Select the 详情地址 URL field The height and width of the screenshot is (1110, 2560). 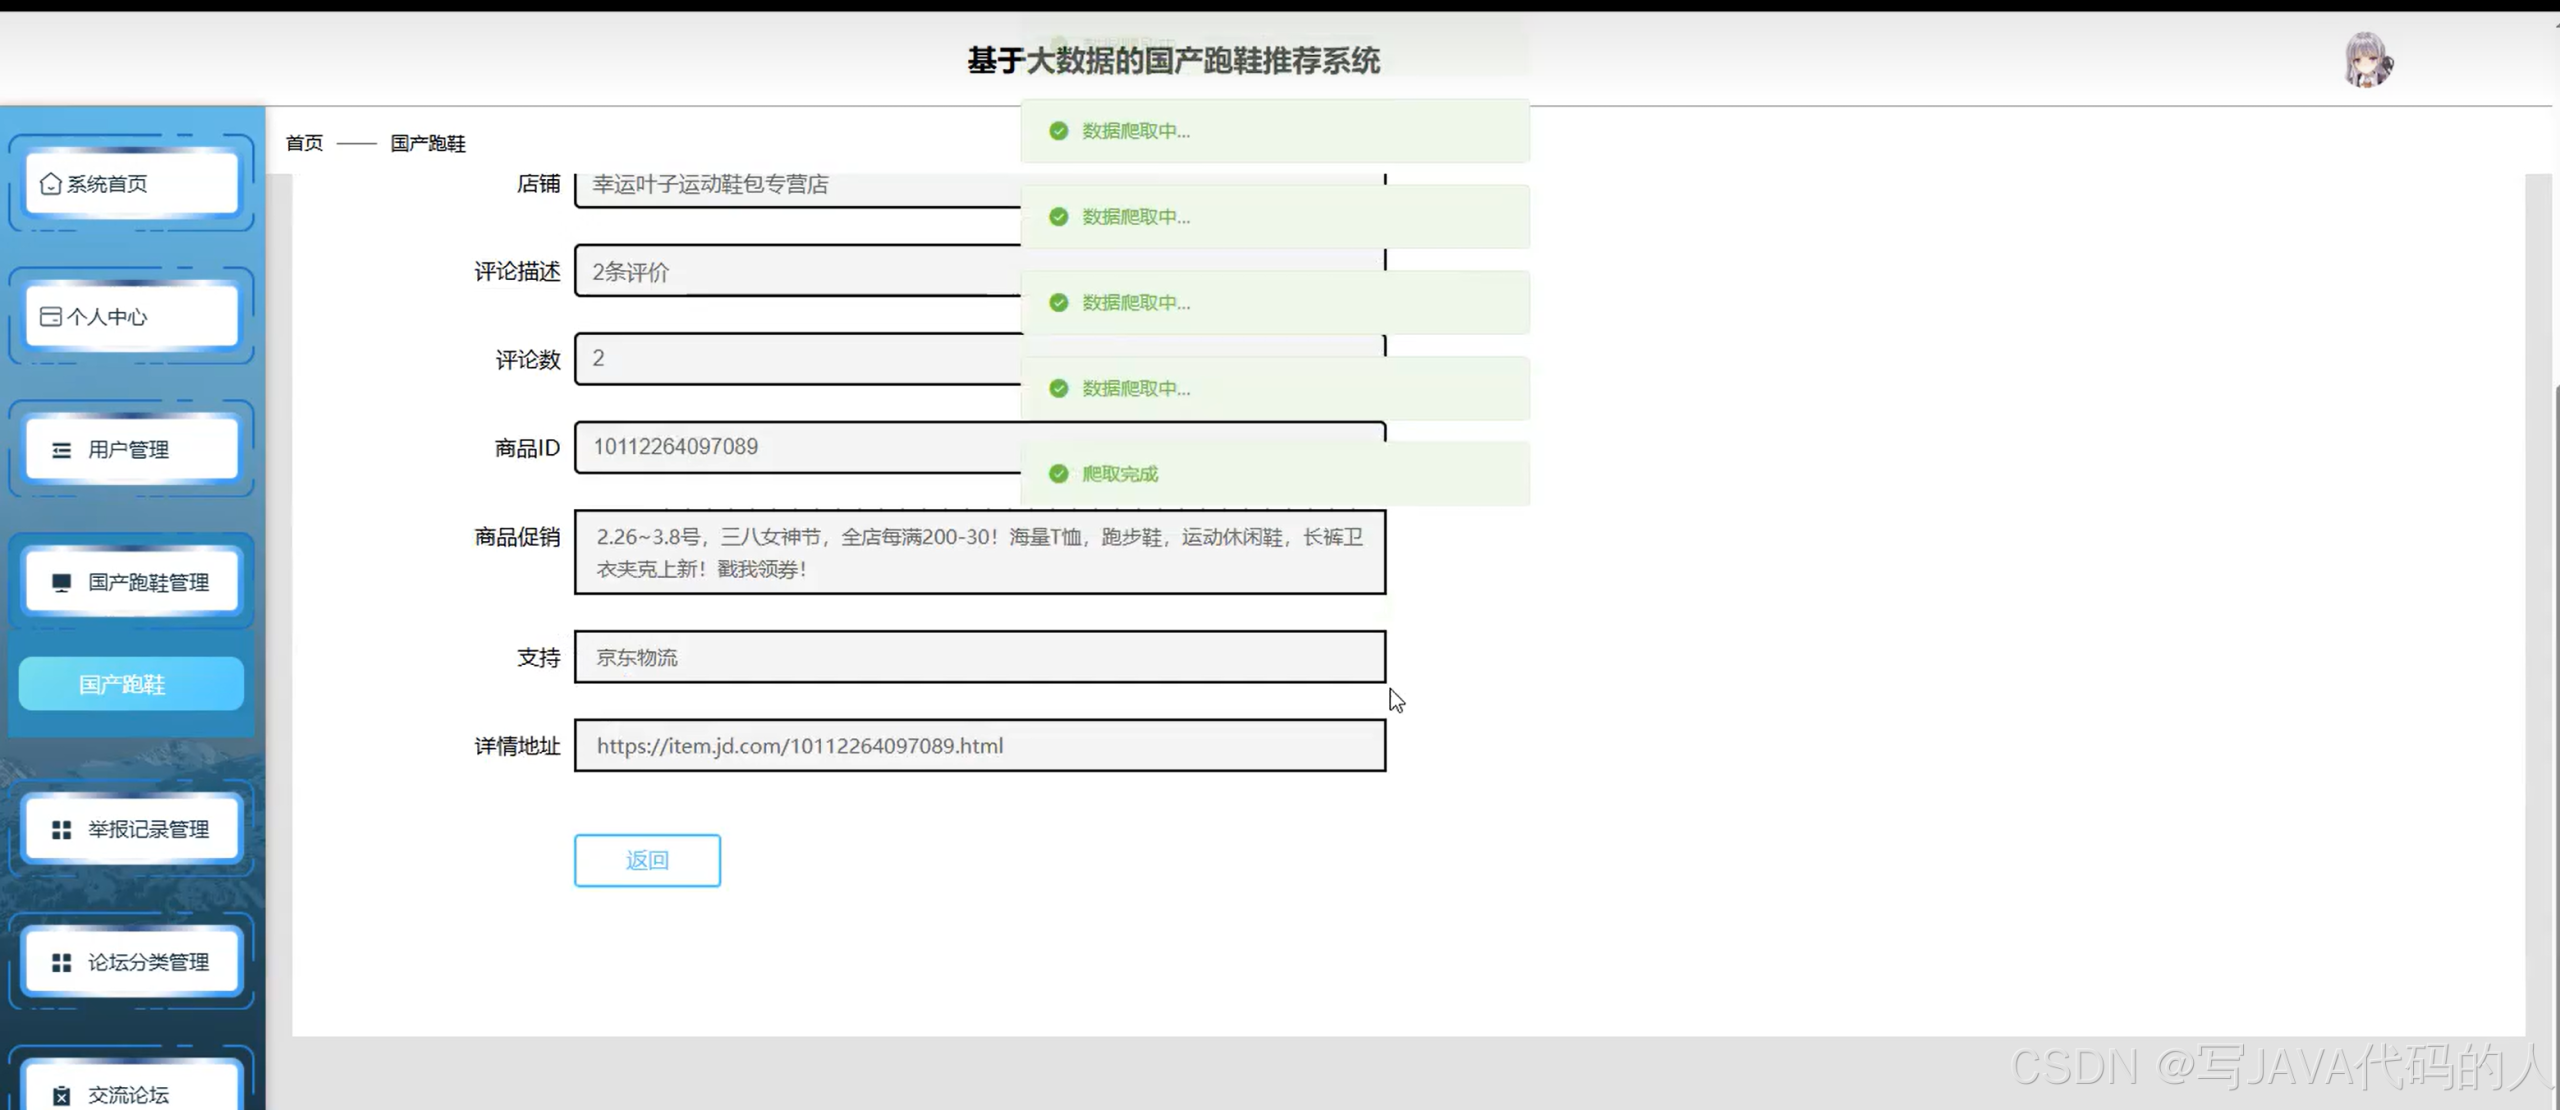pos(978,746)
